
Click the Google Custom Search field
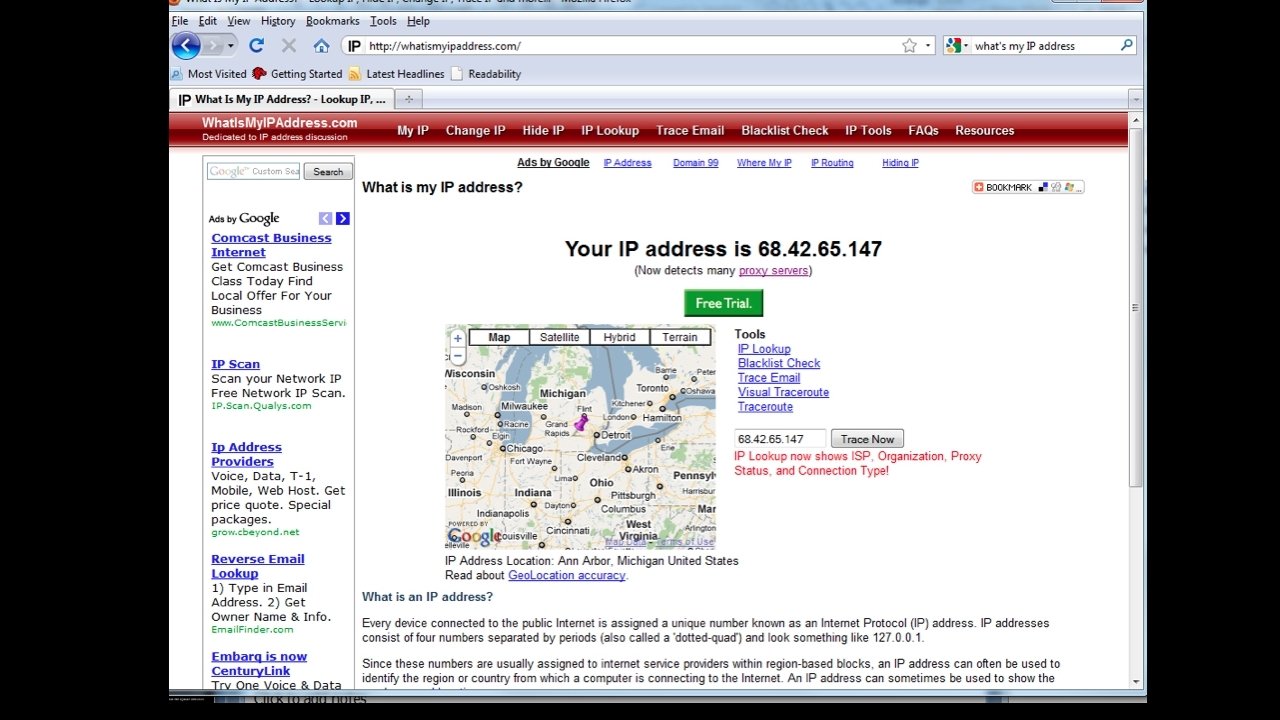pyautogui.click(x=253, y=171)
